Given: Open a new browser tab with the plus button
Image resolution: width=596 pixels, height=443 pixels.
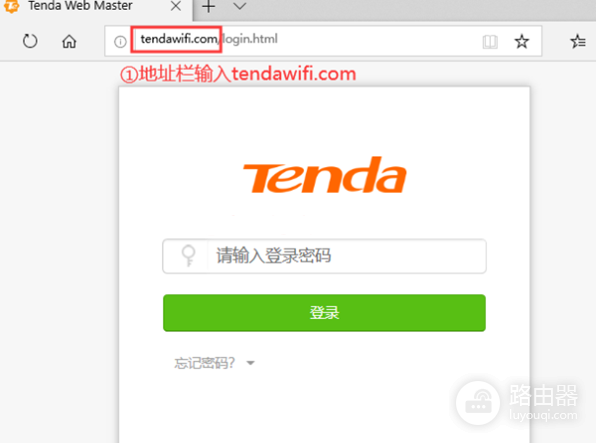Looking at the screenshot, I should pos(208,6).
